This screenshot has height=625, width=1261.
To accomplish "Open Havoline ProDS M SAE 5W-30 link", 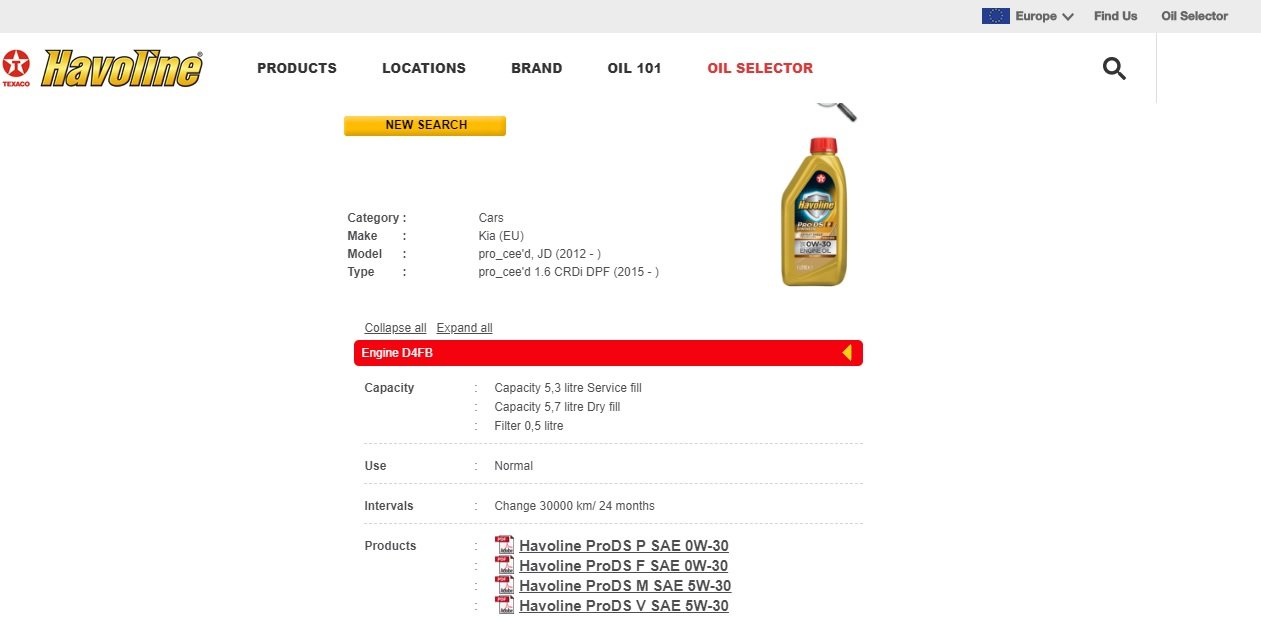I will (x=625, y=586).
